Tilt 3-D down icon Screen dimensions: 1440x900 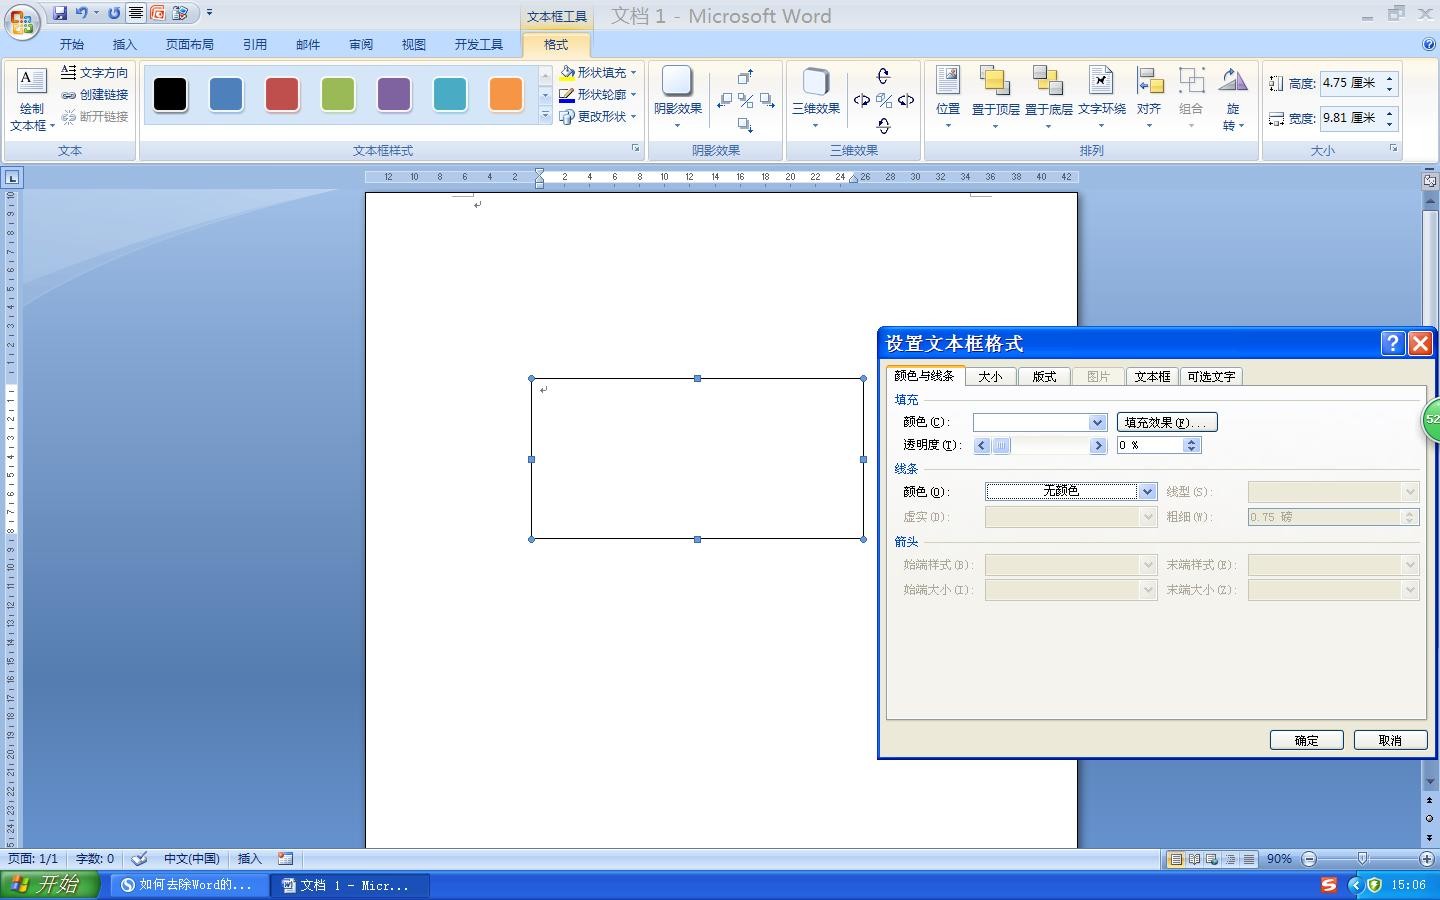(x=883, y=125)
